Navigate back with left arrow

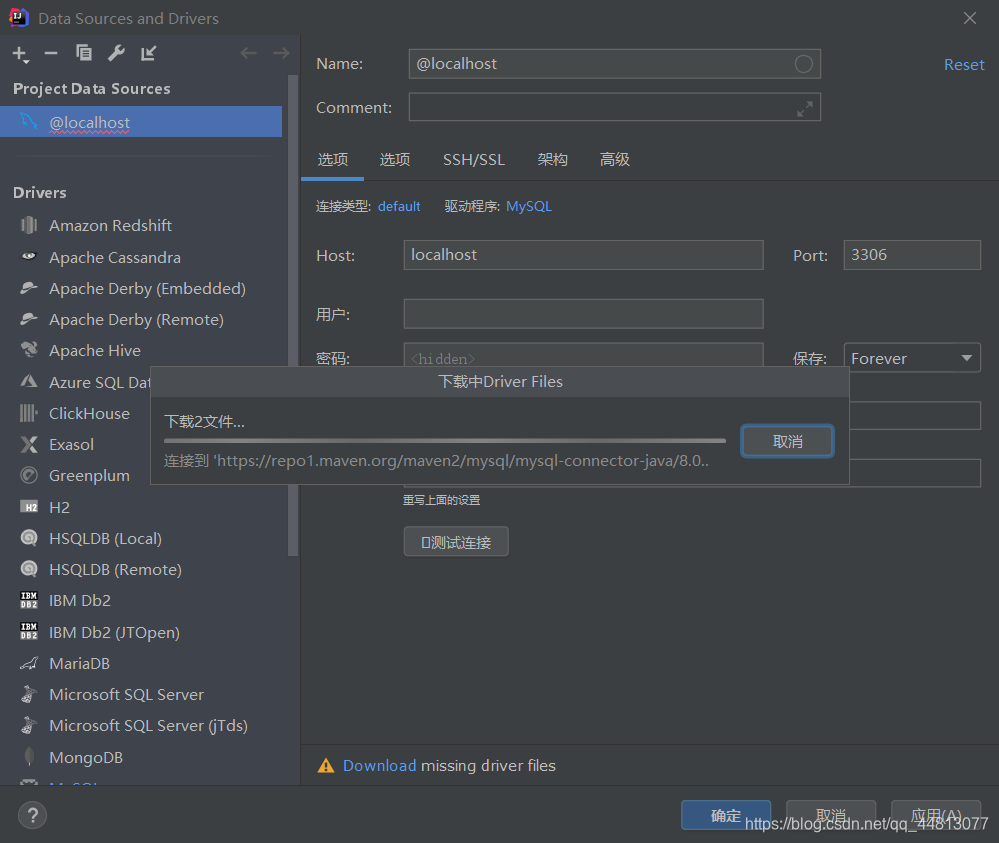[x=248, y=53]
